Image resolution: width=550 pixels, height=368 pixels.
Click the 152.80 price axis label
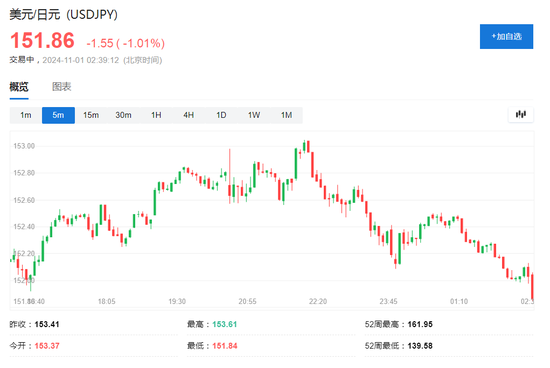tap(24, 173)
